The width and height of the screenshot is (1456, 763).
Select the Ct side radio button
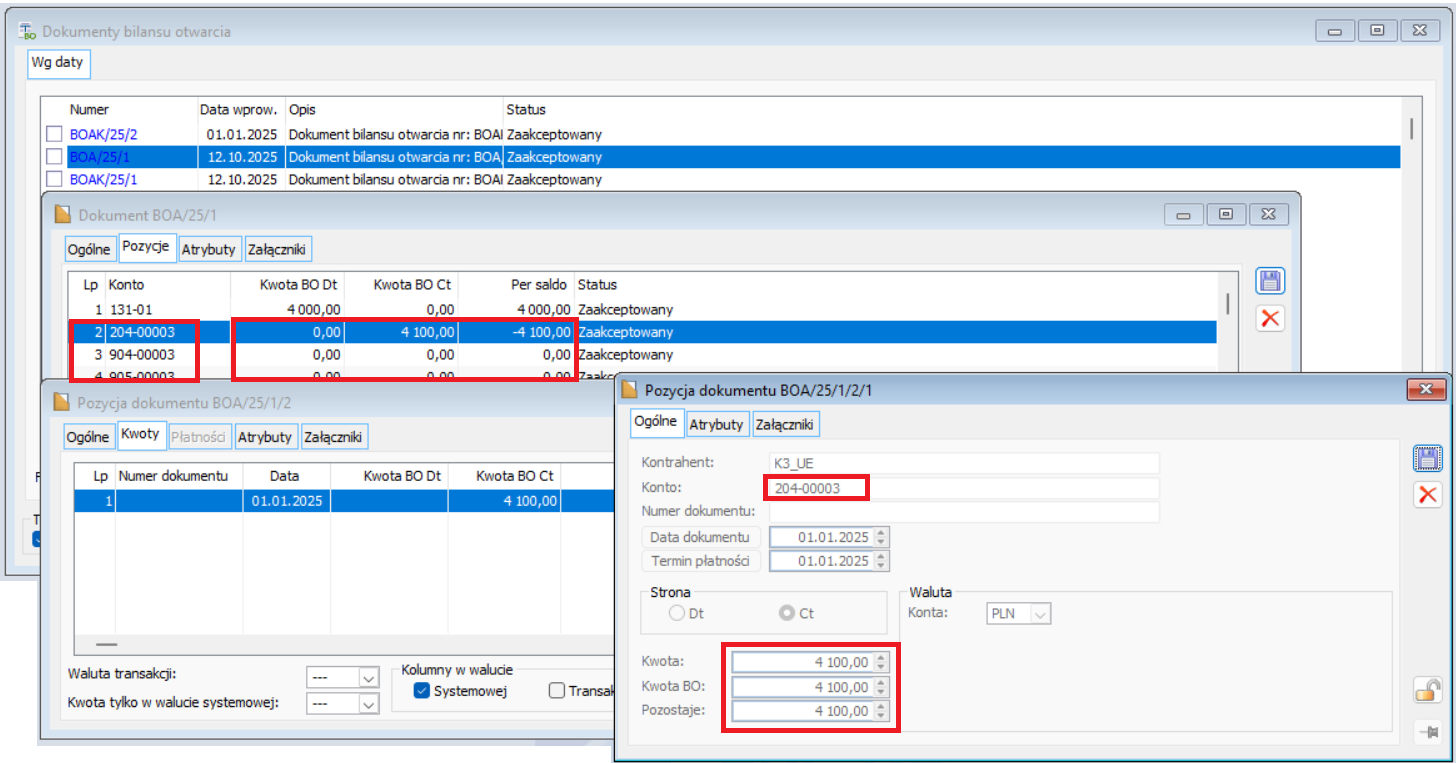point(787,613)
